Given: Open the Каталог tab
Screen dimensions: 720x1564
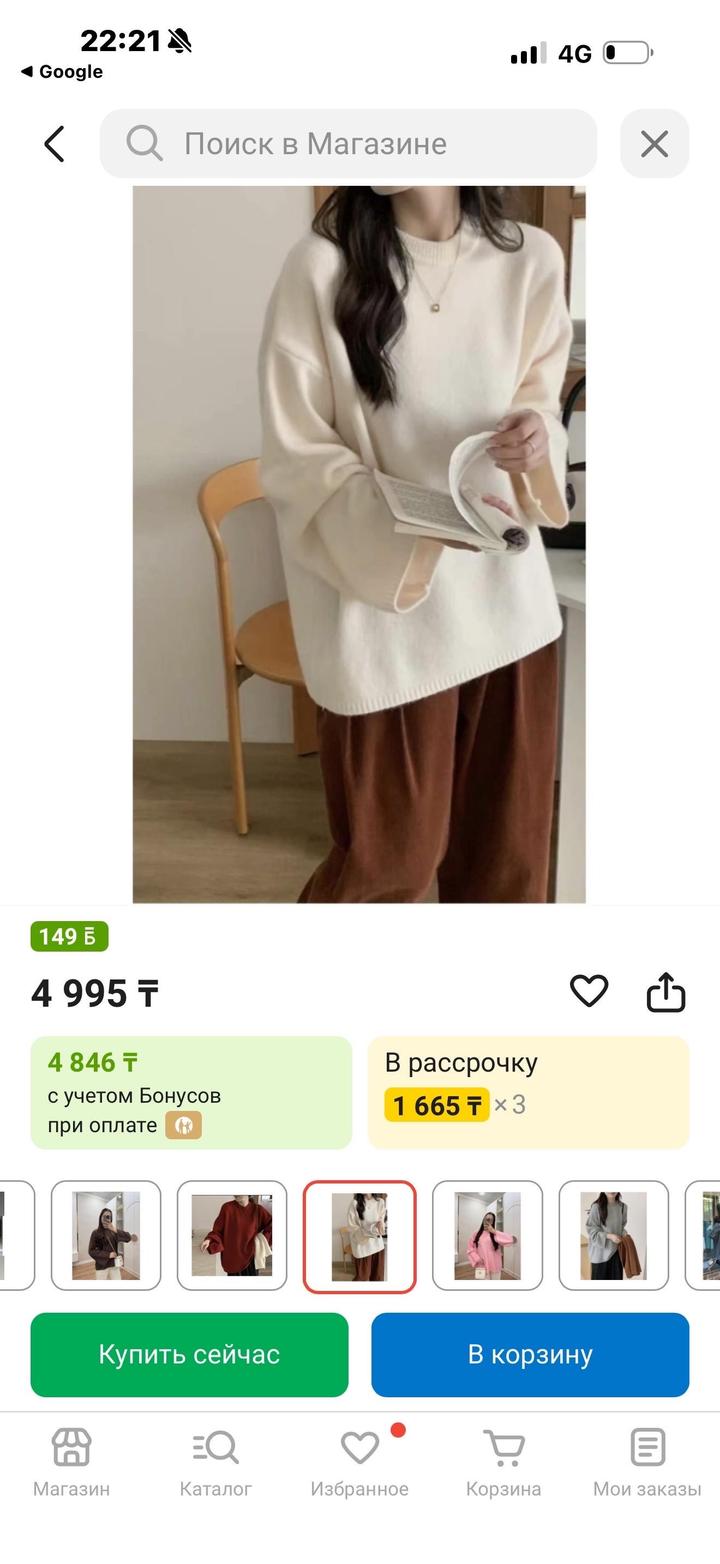Looking at the screenshot, I should (215, 1463).
